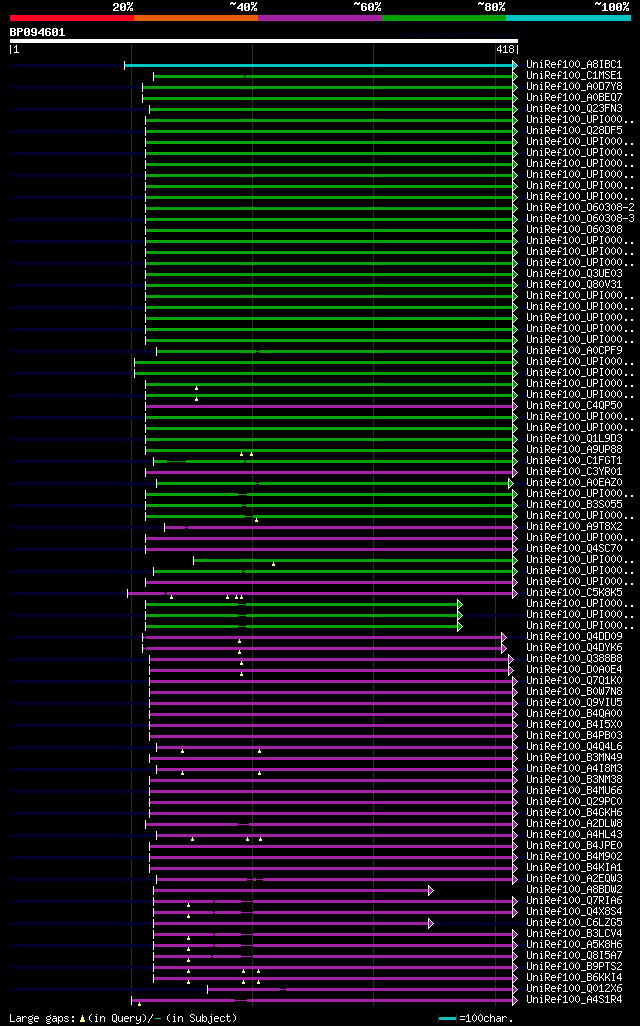Screen dimensions: 640x1026
Task: Select the UniRef100_A0EAZ0 label
Action: 574,482
